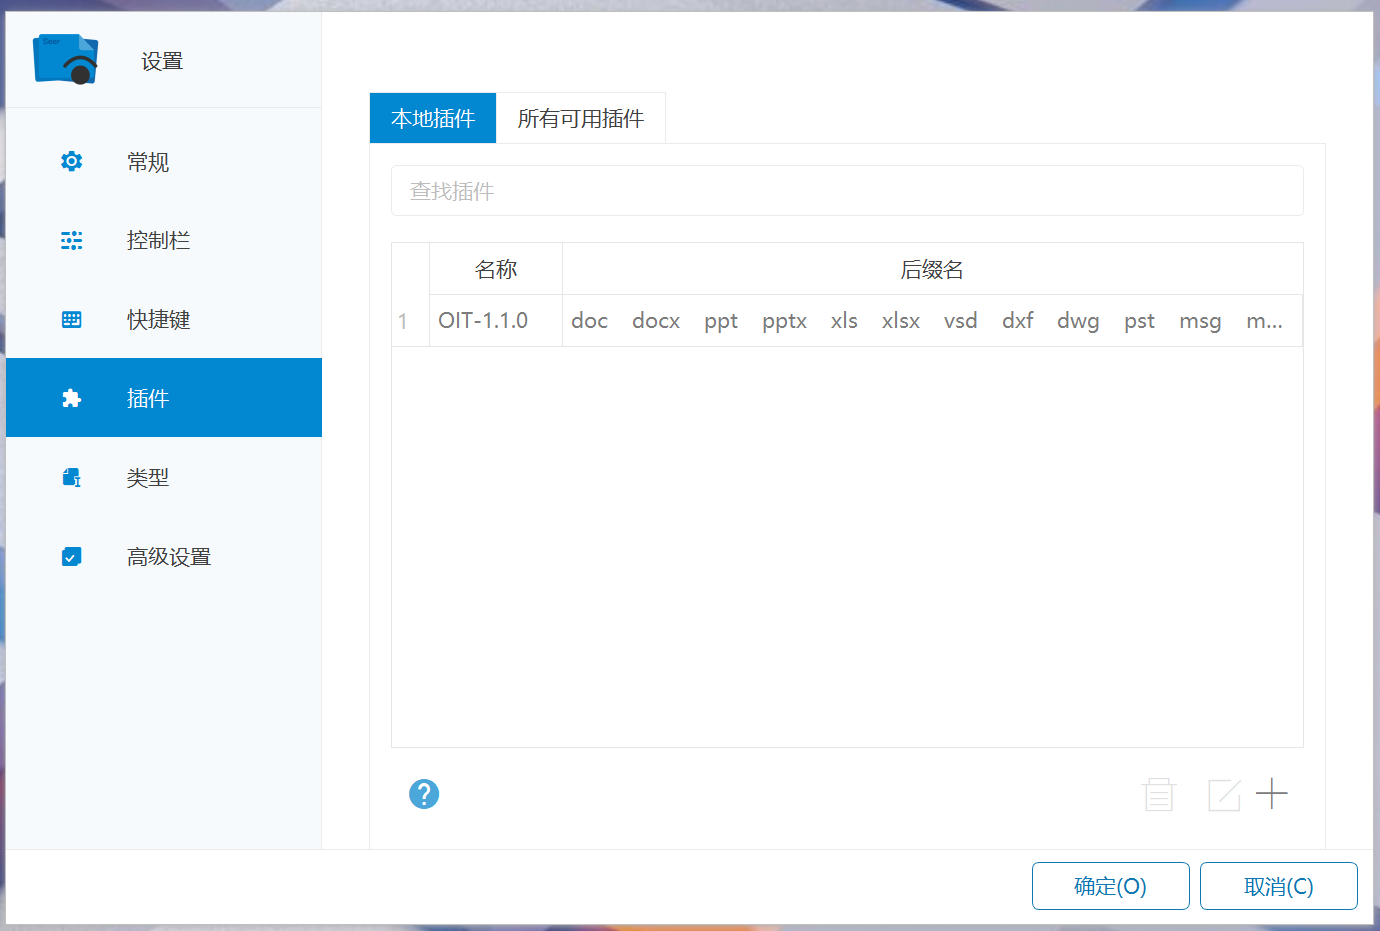Screen dimensions: 1380x931
Task: Open the 常规 settings section
Action: [x=164, y=161]
